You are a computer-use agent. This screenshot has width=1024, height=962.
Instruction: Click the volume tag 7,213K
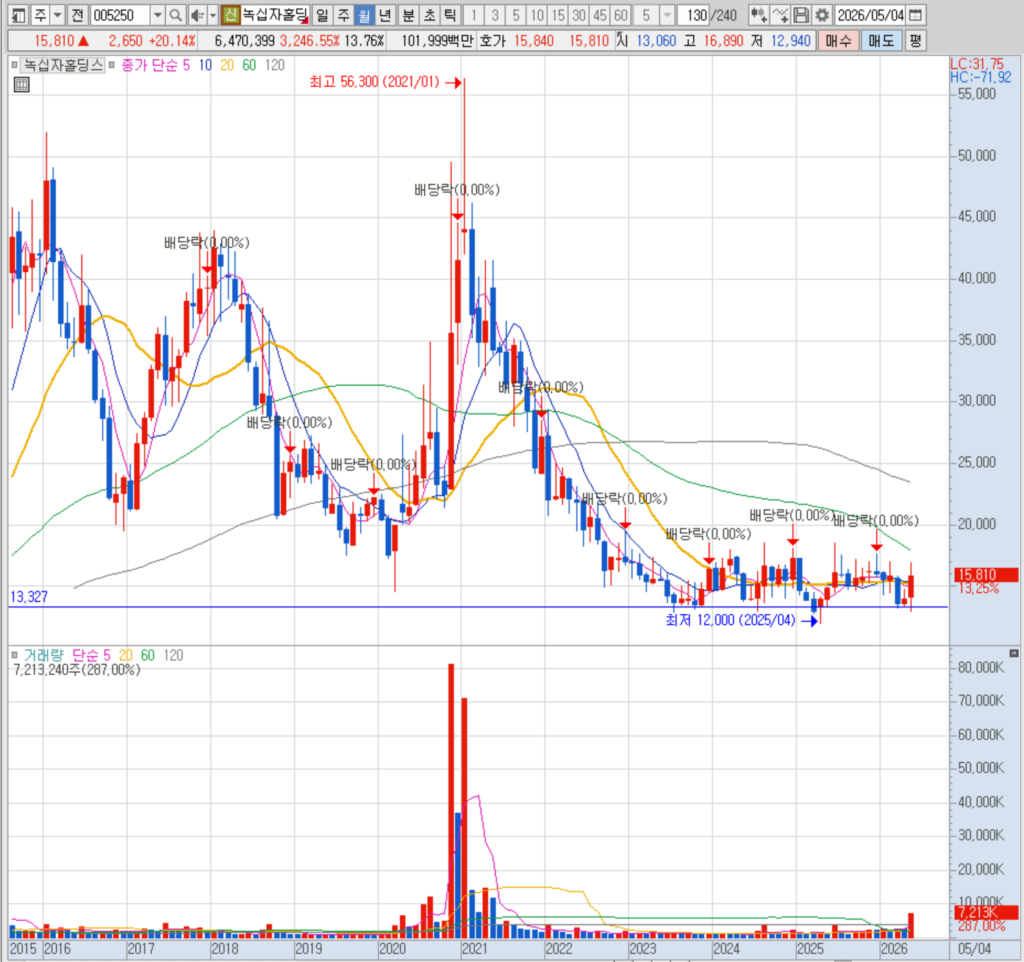click(985, 912)
